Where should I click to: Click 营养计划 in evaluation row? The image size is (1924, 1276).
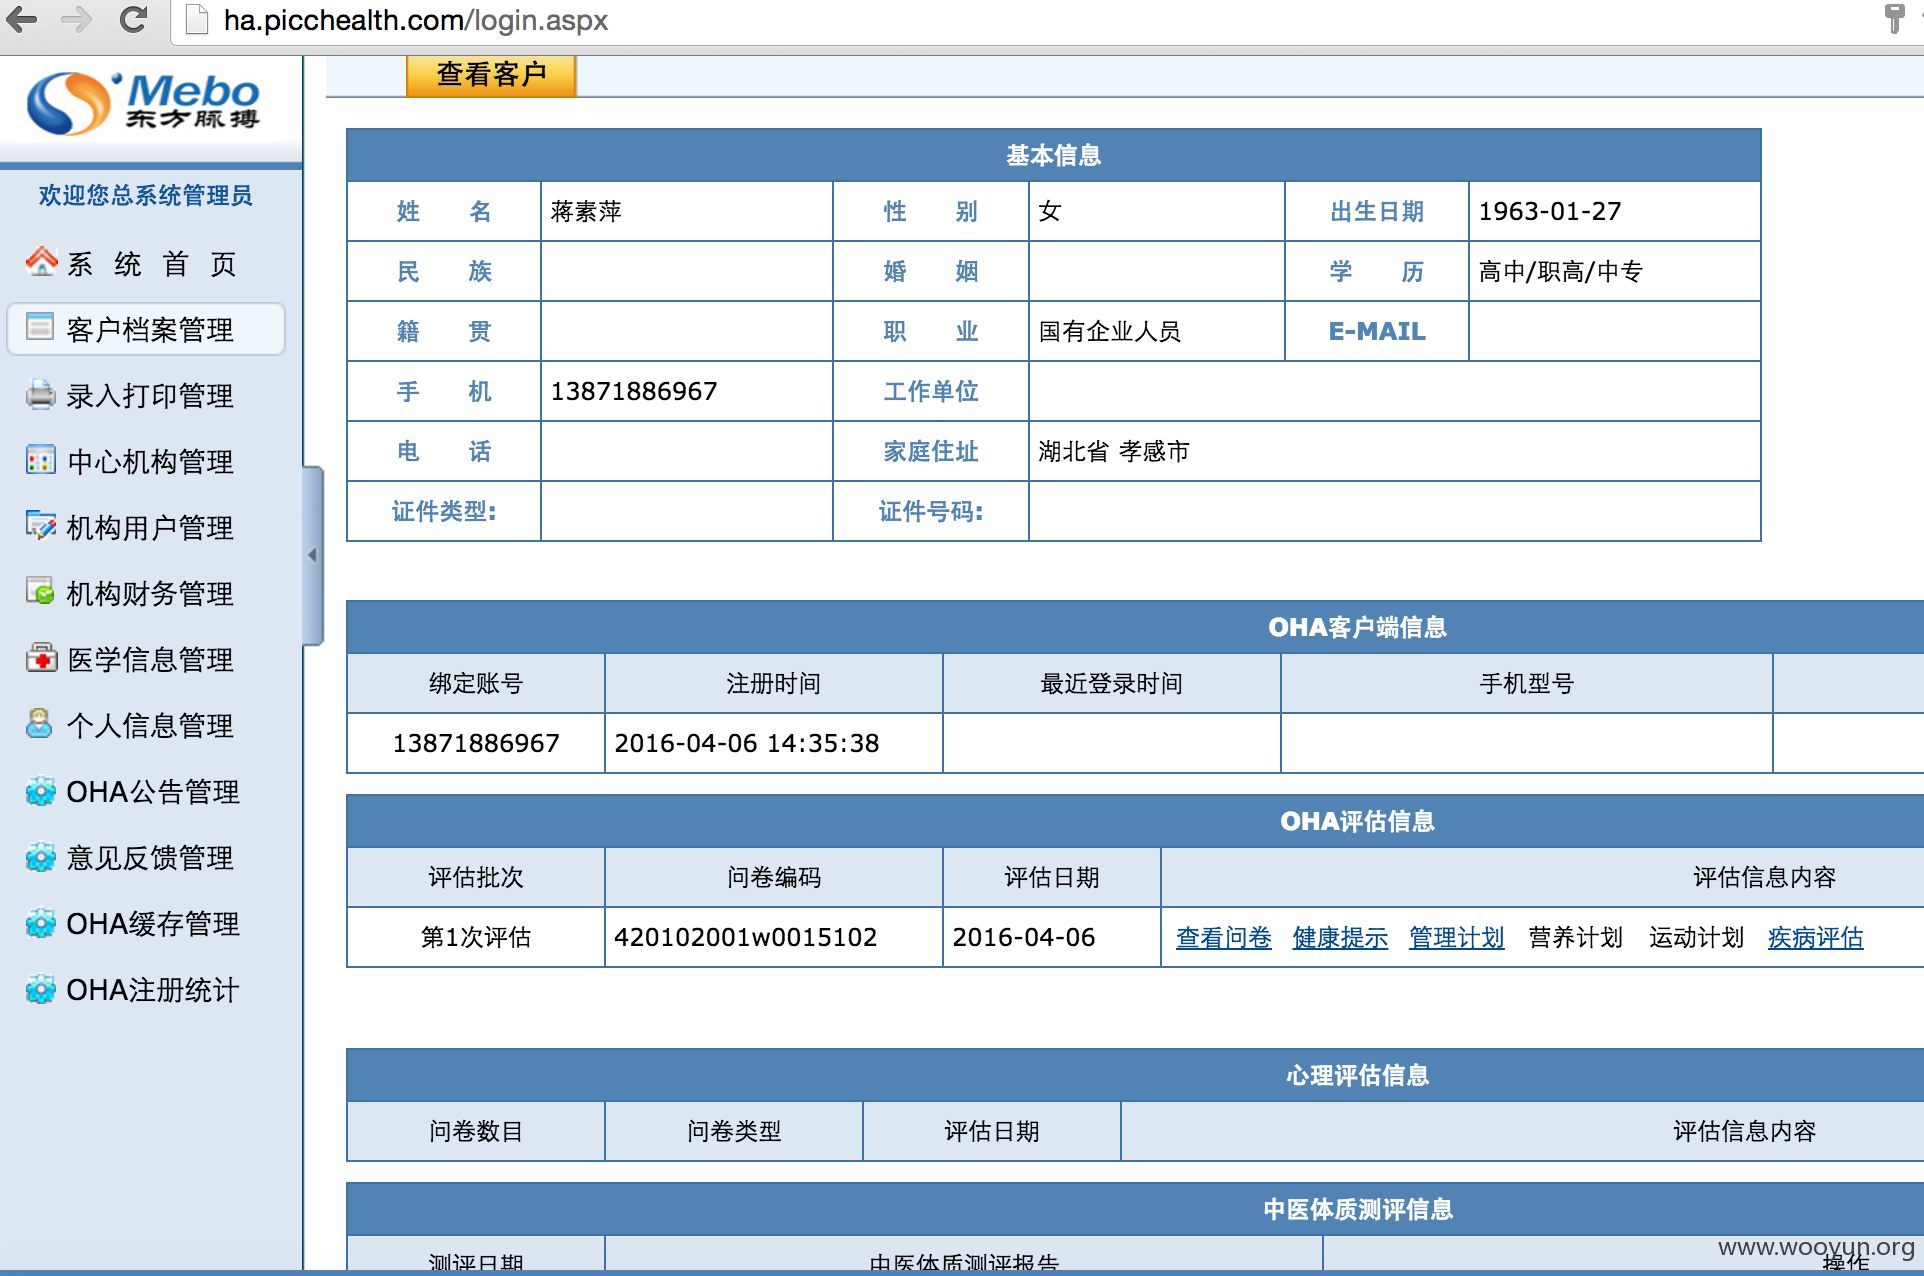point(1576,938)
